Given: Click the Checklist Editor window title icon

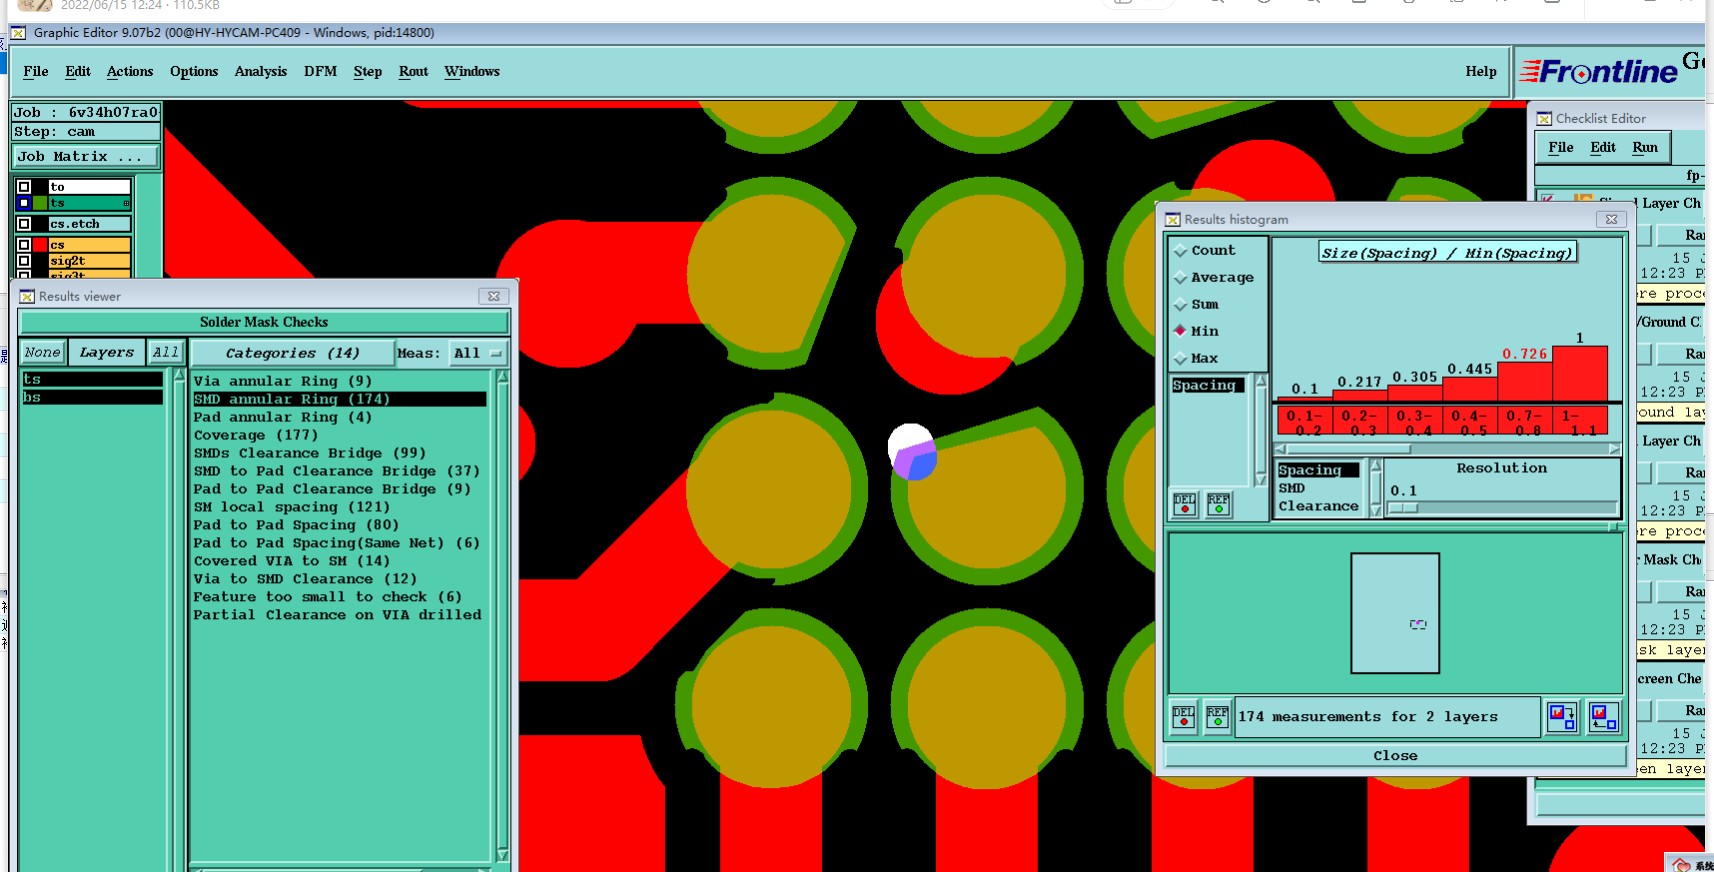Looking at the screenshot, I should coord(1544,119).
